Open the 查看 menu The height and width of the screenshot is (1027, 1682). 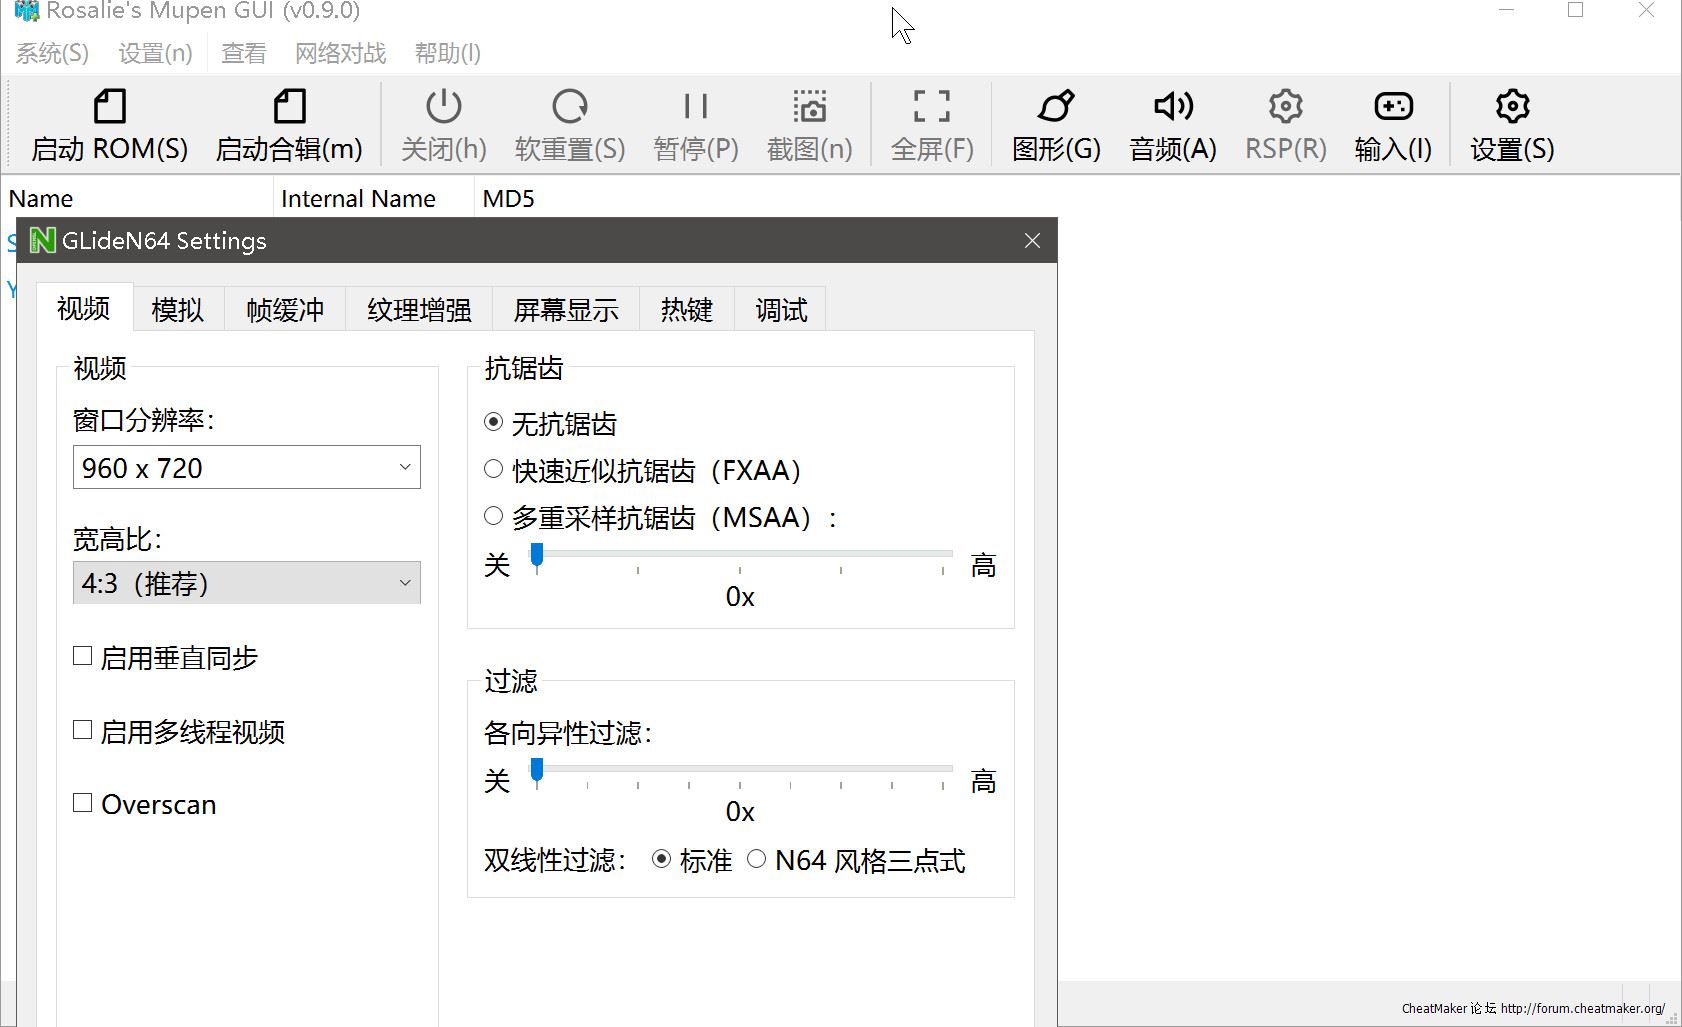(244, 53)
